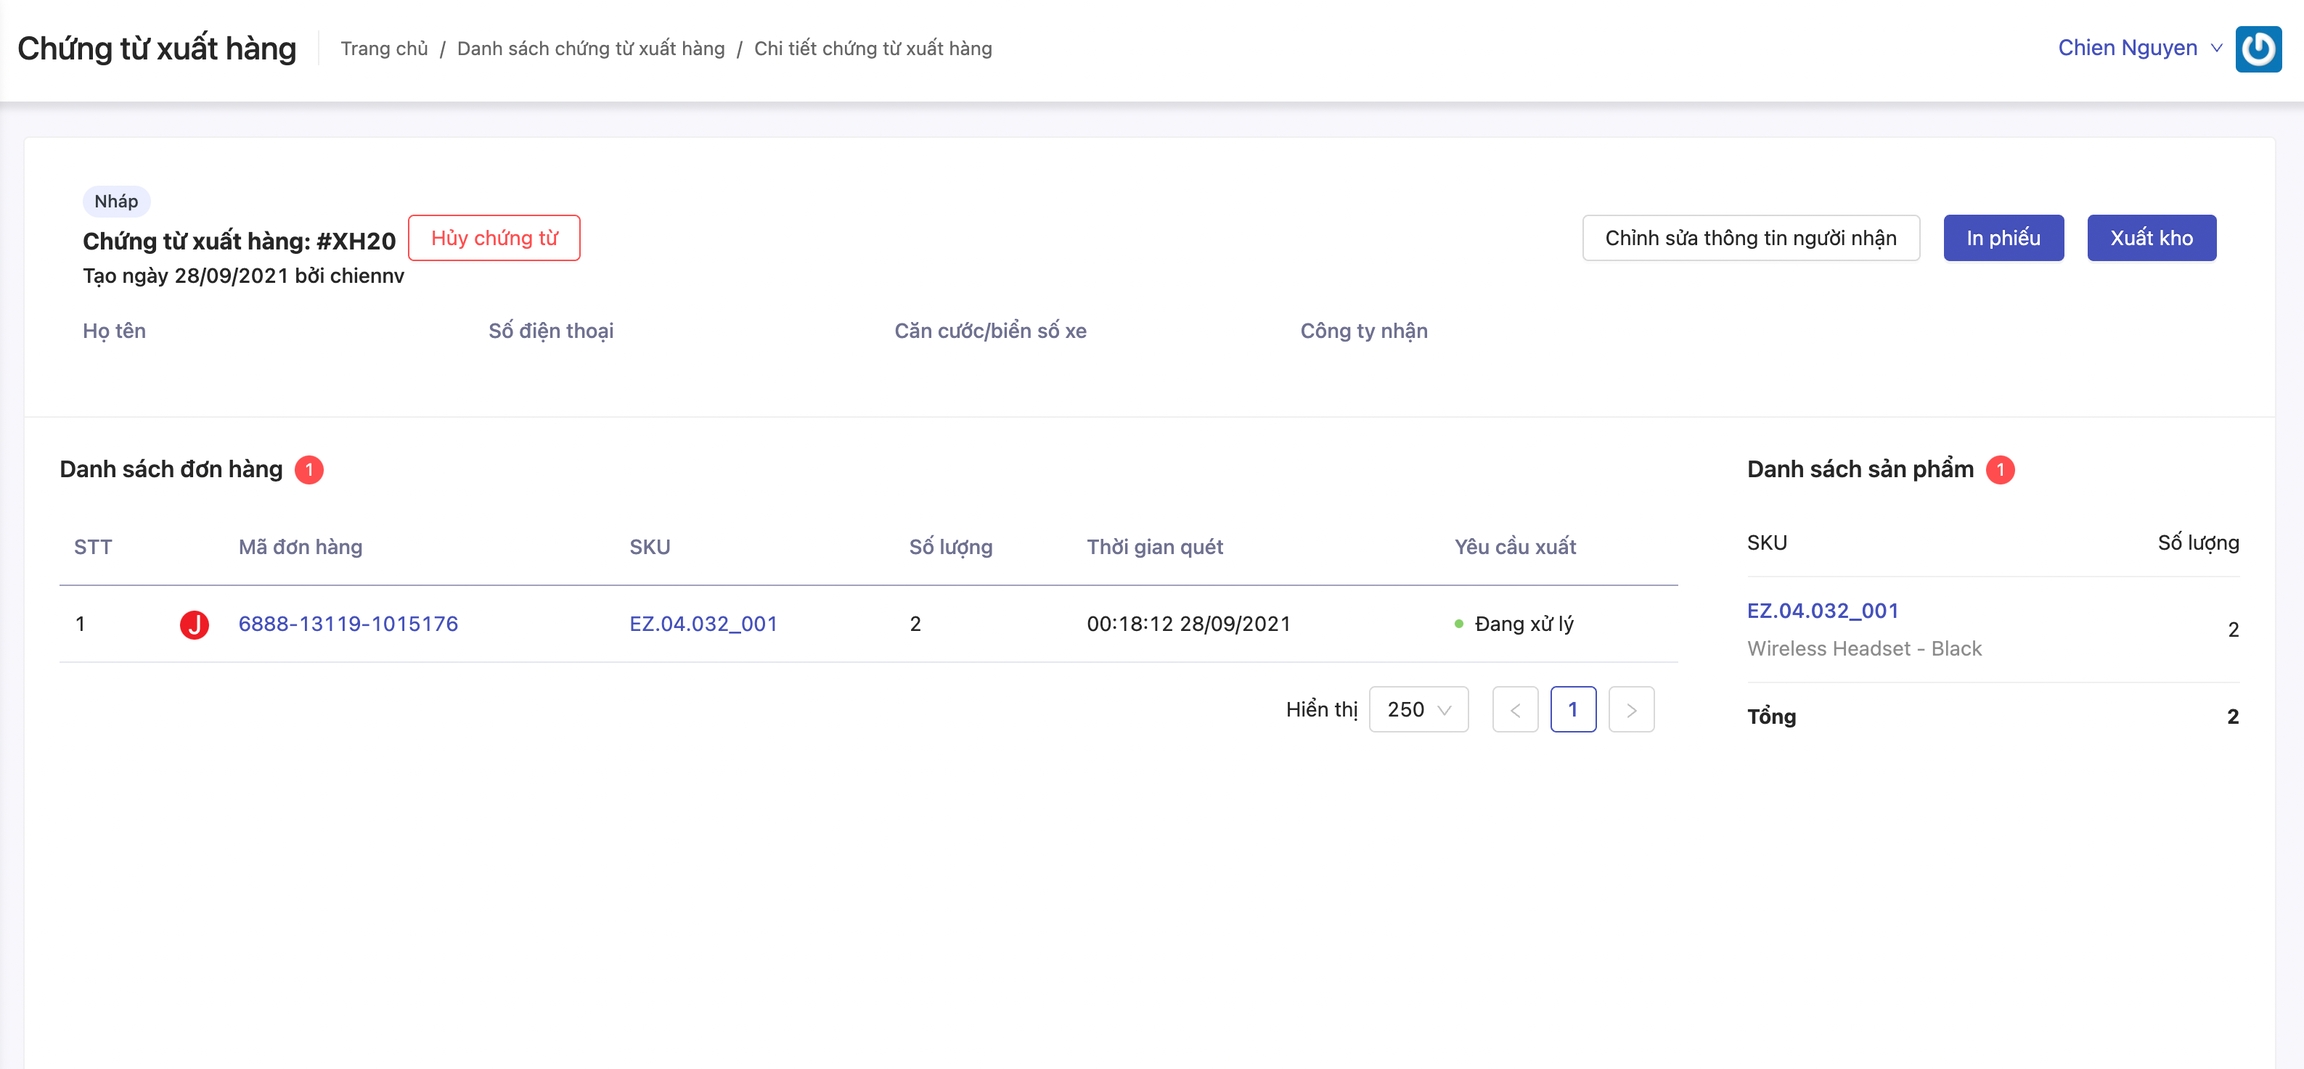Image resolution: width=2304 pixels, height=1069 pixels.
Task: Click Chi tiết chứng từ xuất hàng breadcrumb
Action: [x=872, y=49]
